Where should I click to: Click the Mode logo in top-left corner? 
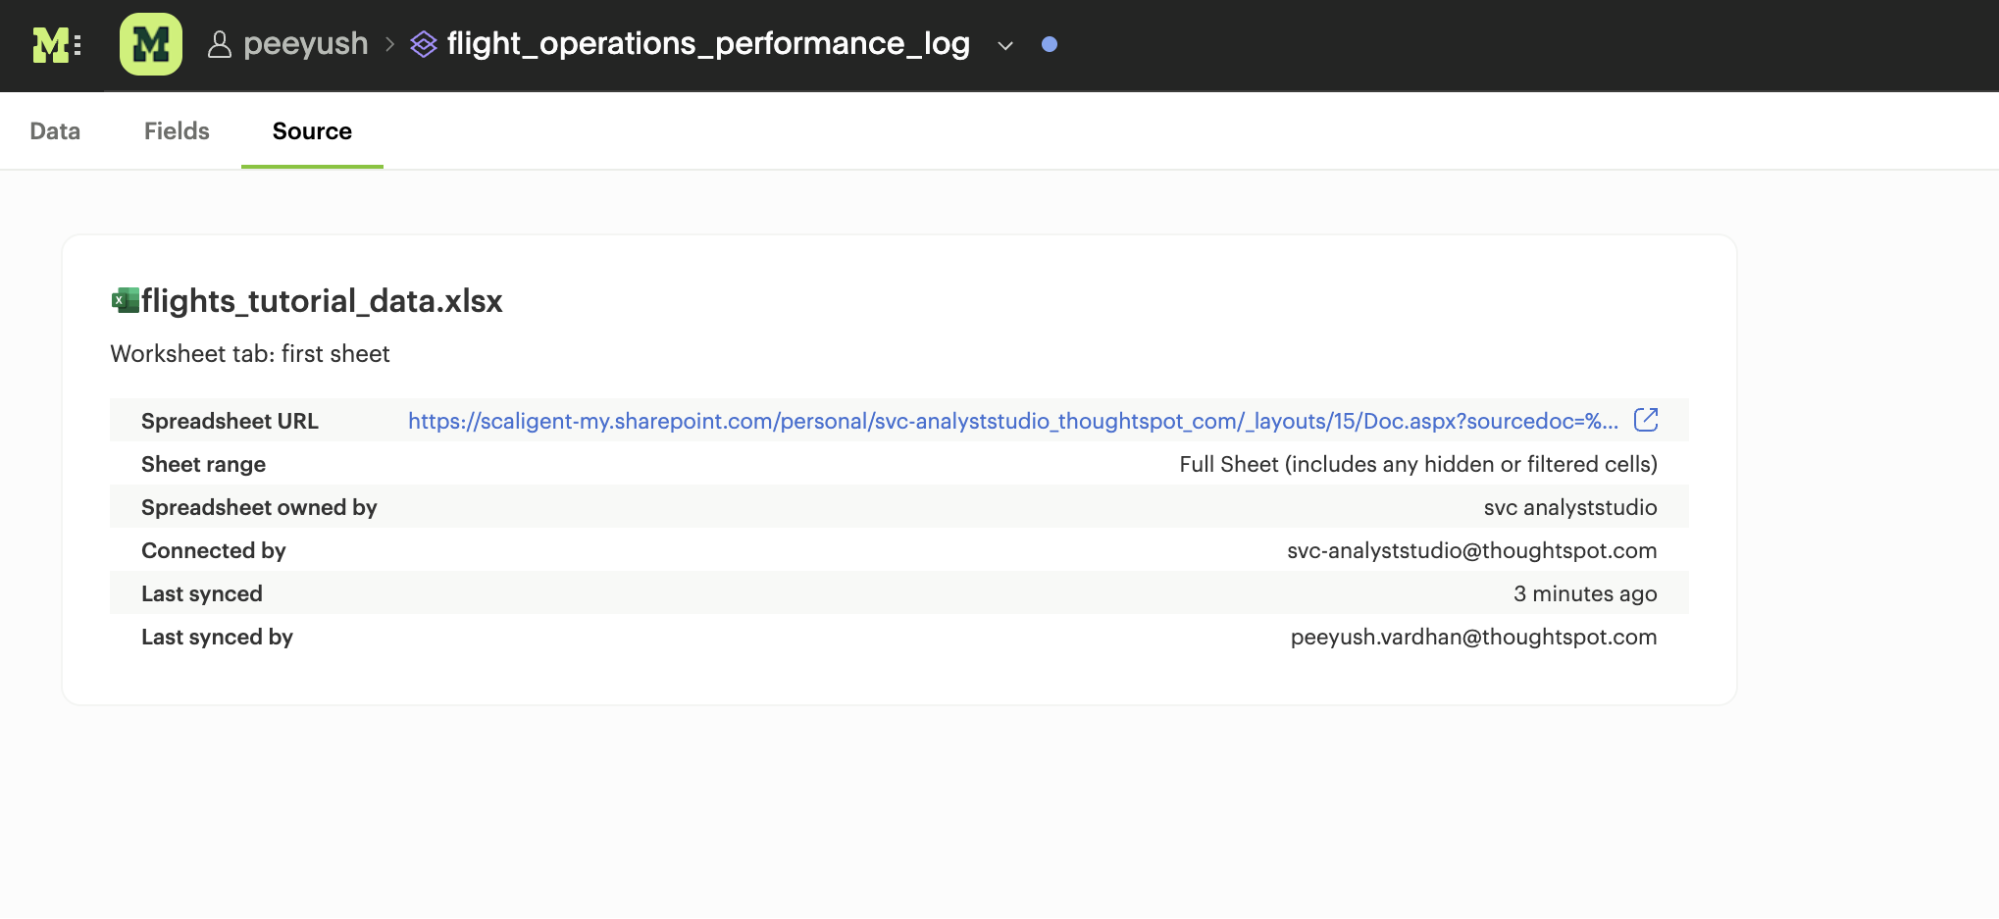[56, 45]
